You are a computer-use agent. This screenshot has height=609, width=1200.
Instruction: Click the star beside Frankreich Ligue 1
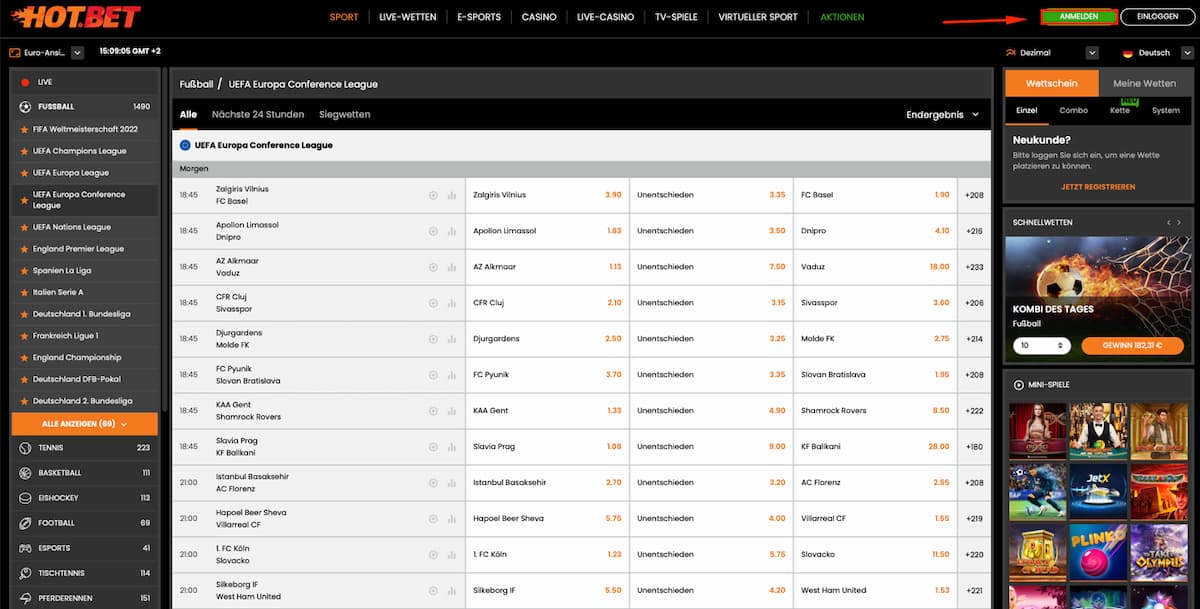tap(25, 336)
